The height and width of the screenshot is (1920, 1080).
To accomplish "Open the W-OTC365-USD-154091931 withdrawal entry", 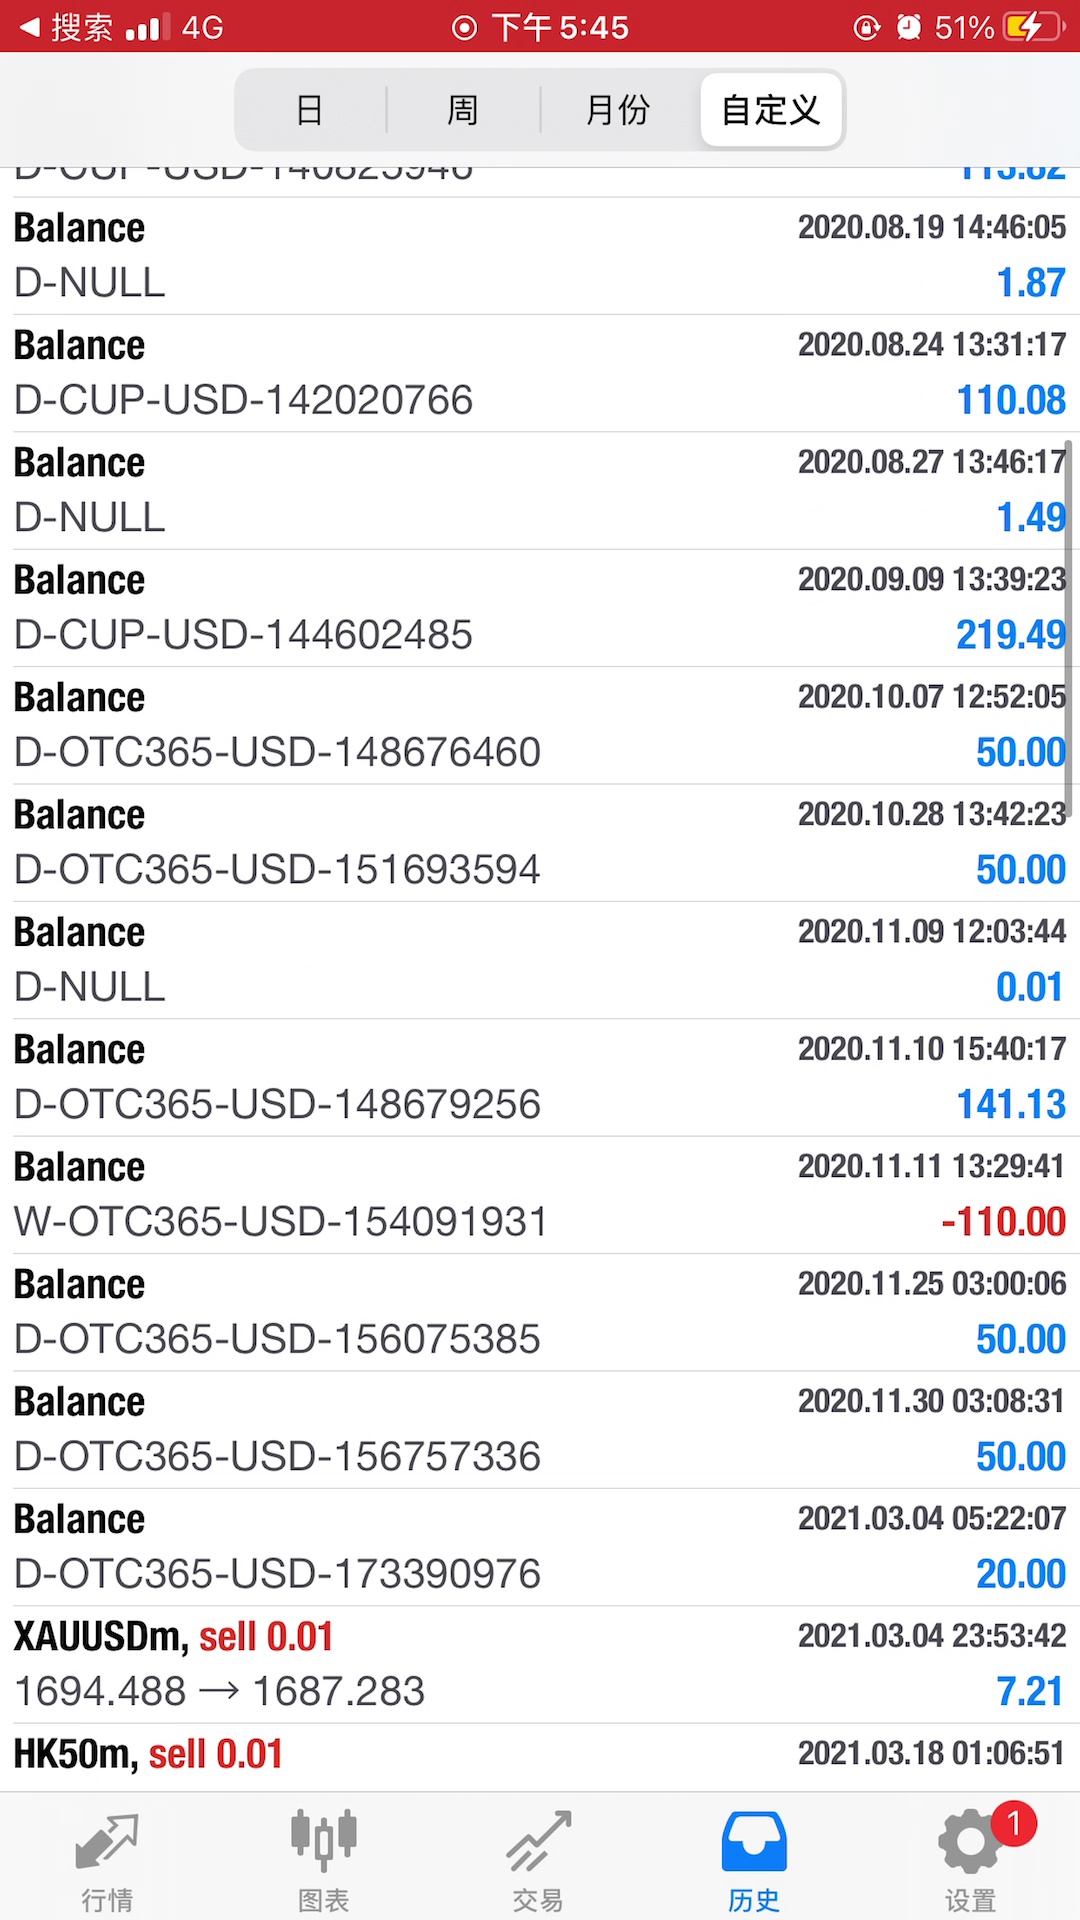I will click(540, 1195).
